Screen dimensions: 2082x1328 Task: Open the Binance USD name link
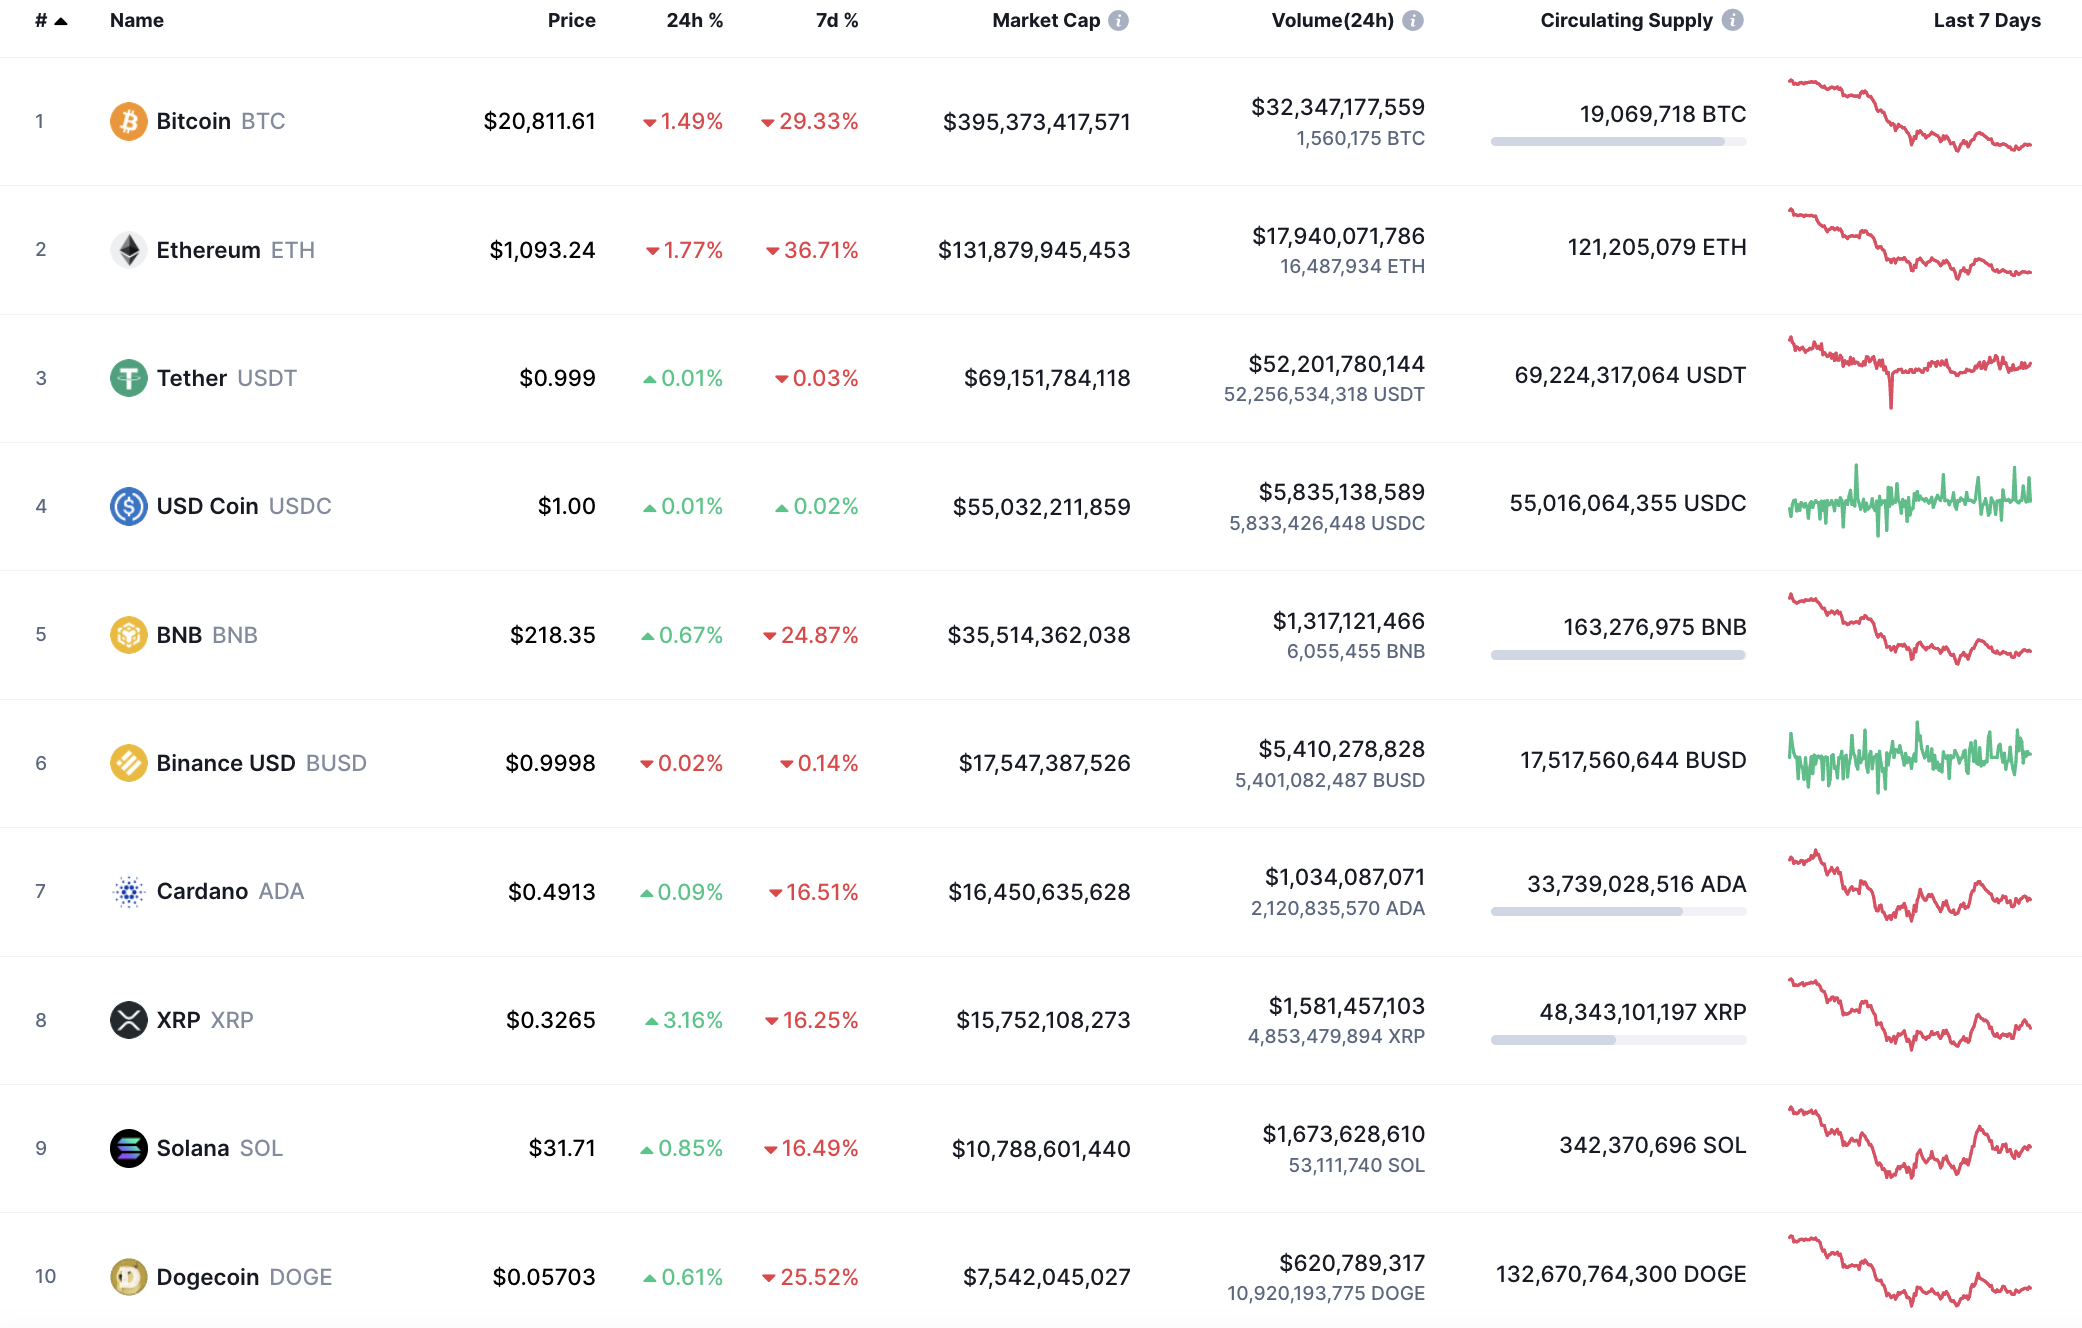coord(226,763)
